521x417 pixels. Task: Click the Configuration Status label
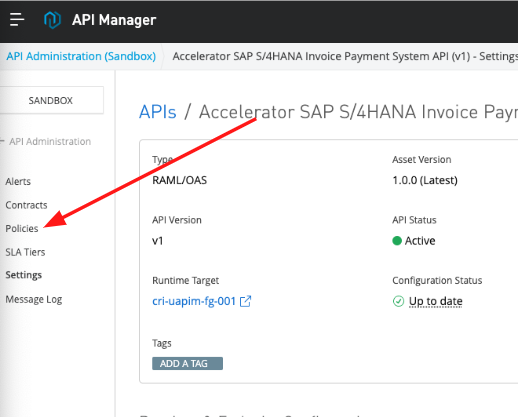click(x=437, y=281)
